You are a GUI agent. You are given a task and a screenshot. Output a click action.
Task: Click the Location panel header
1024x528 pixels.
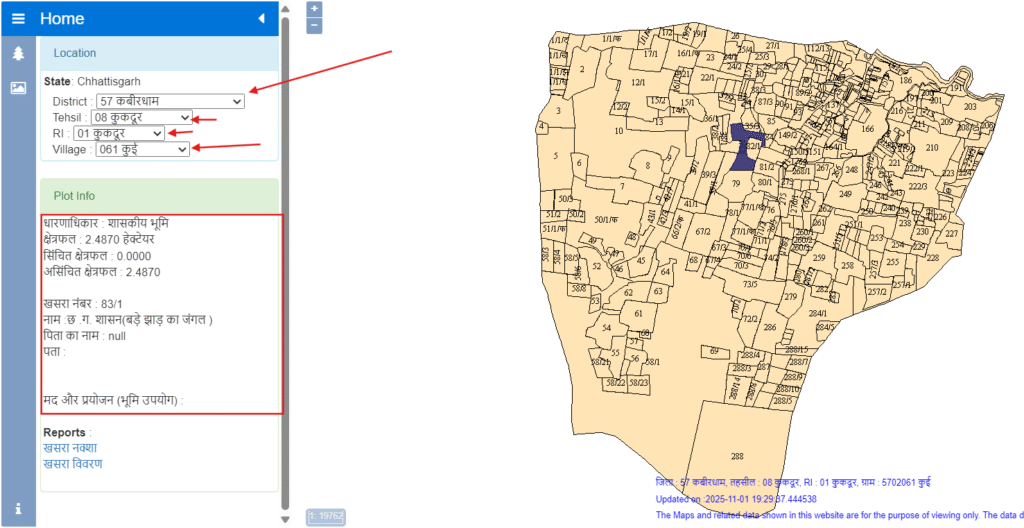click(x=159, y=53)
